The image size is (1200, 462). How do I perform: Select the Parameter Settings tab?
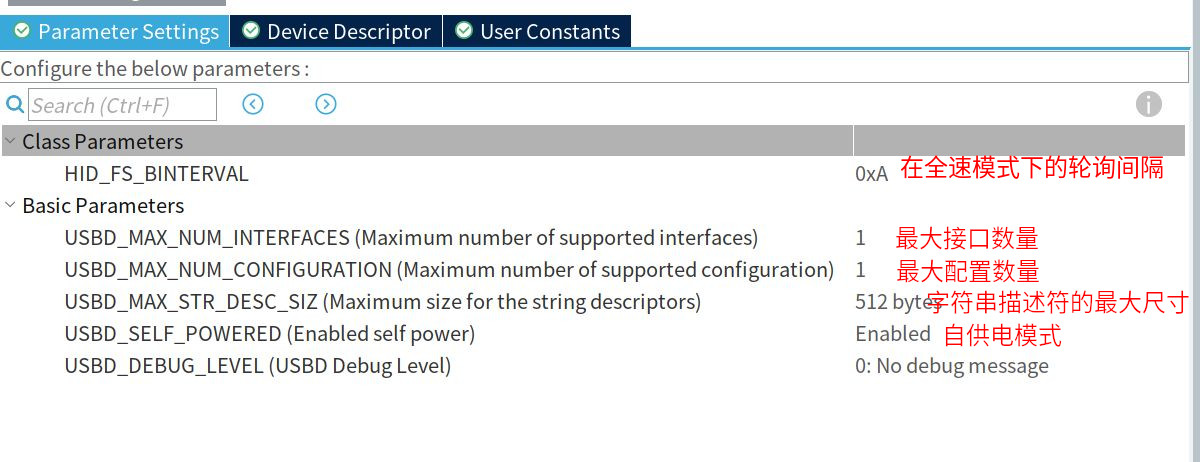point(115,31)
